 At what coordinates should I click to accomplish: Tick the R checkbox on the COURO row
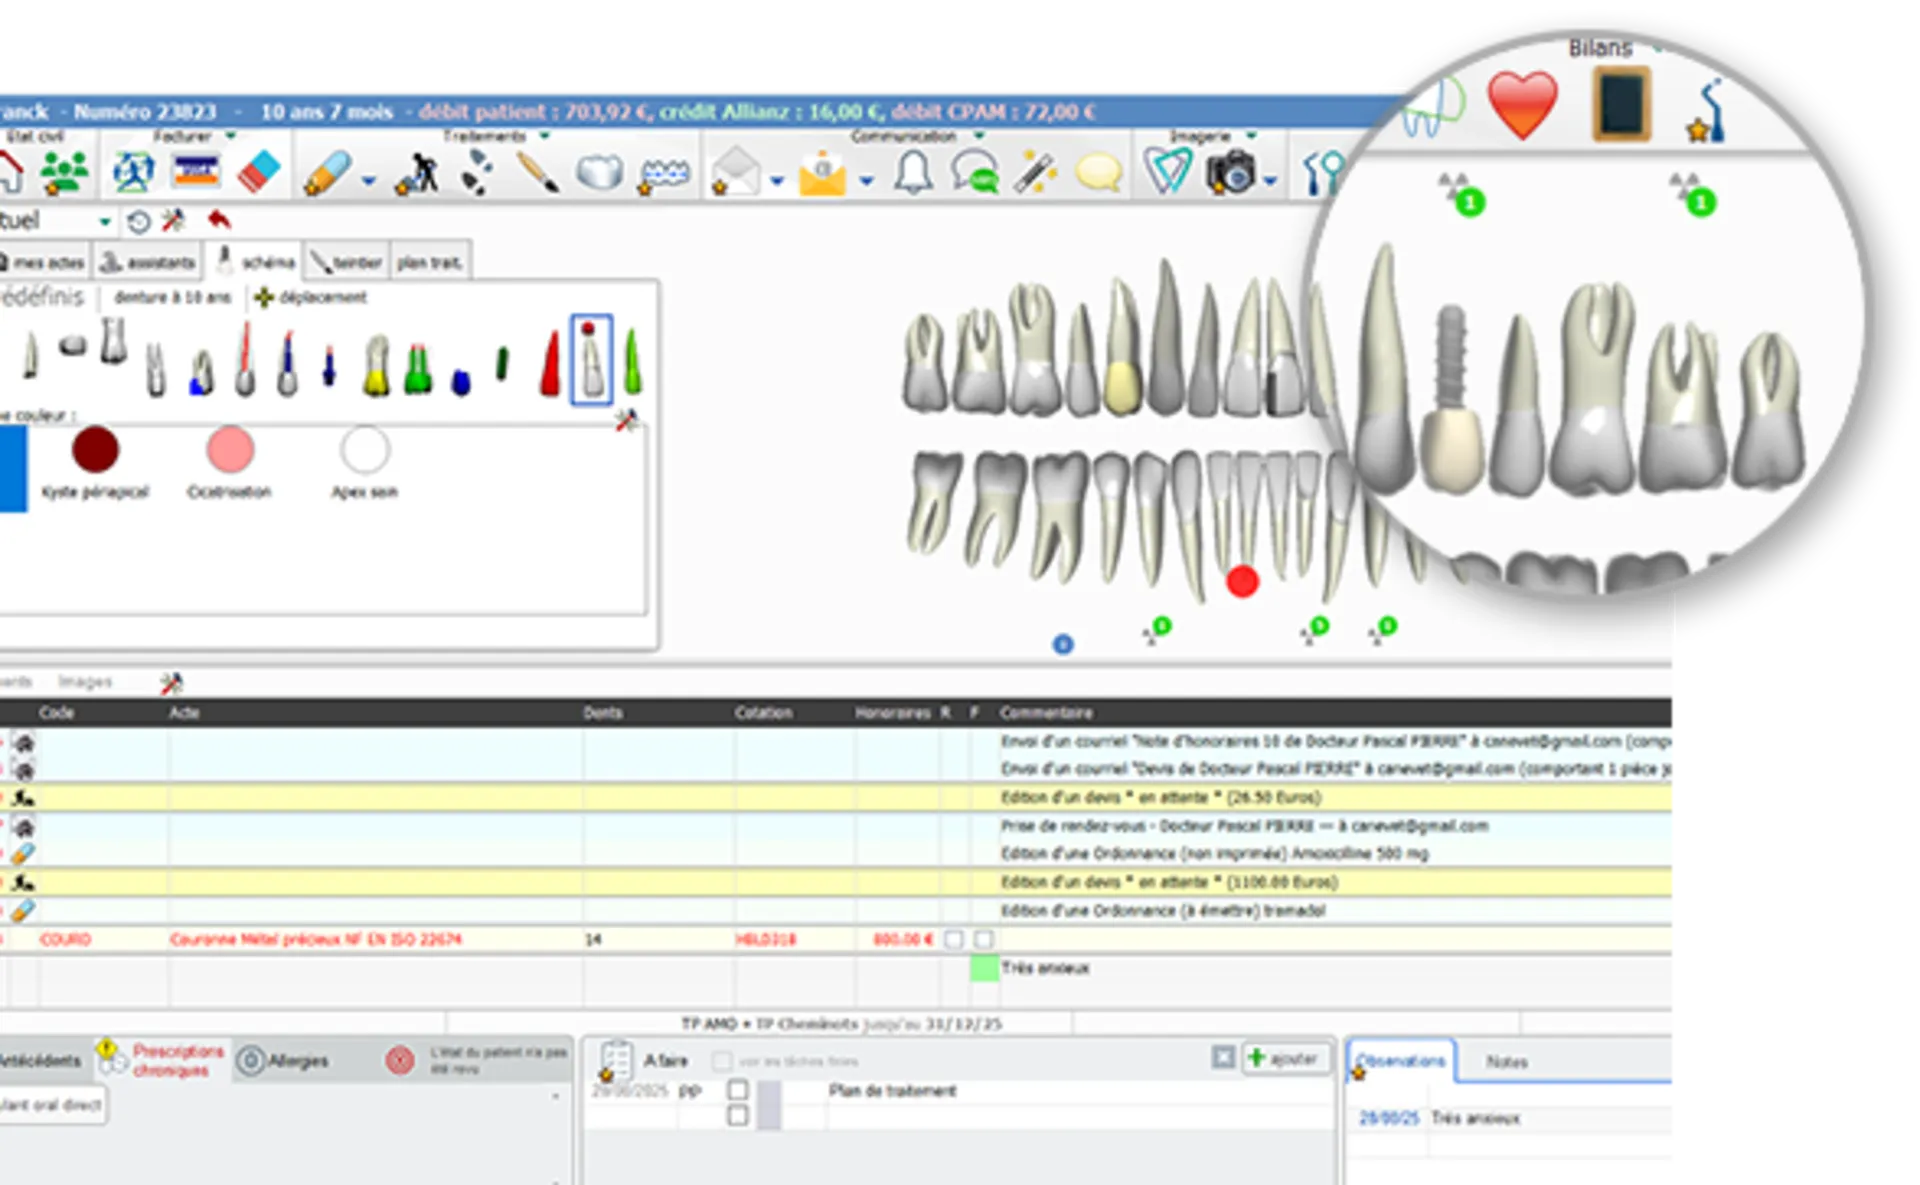click(954, 939)
